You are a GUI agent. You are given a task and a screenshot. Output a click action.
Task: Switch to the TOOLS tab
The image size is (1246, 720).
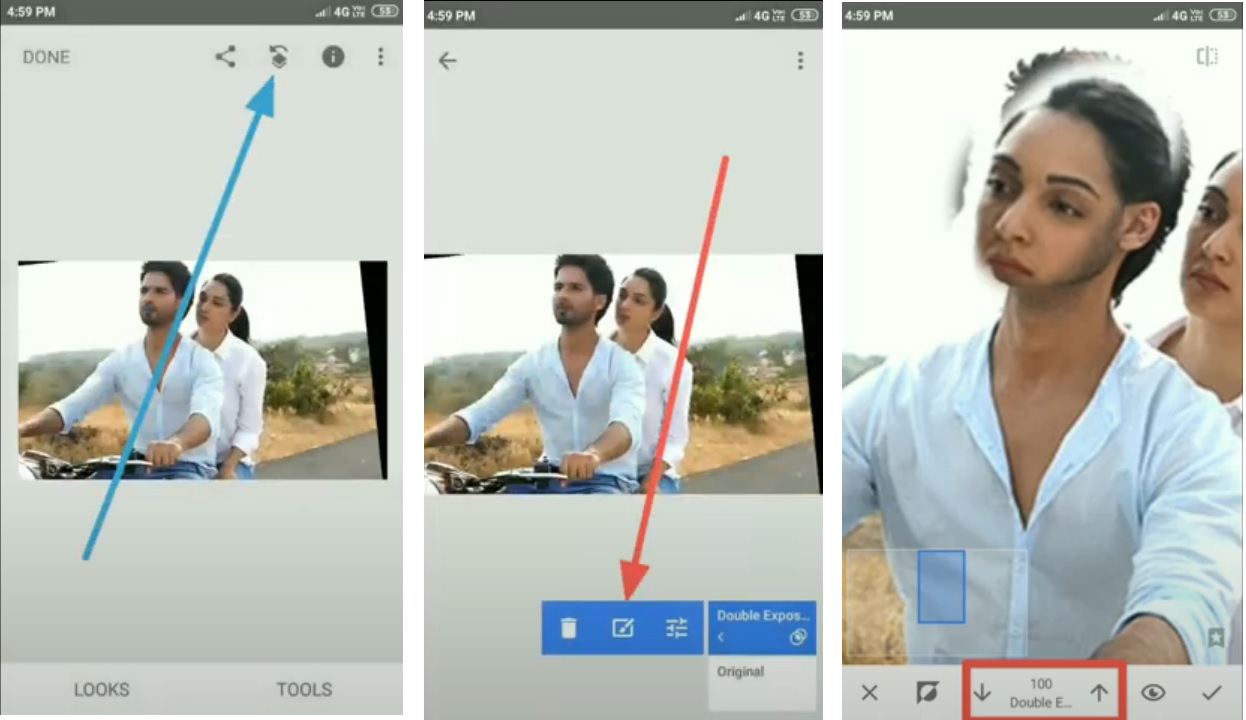point(304,689)
